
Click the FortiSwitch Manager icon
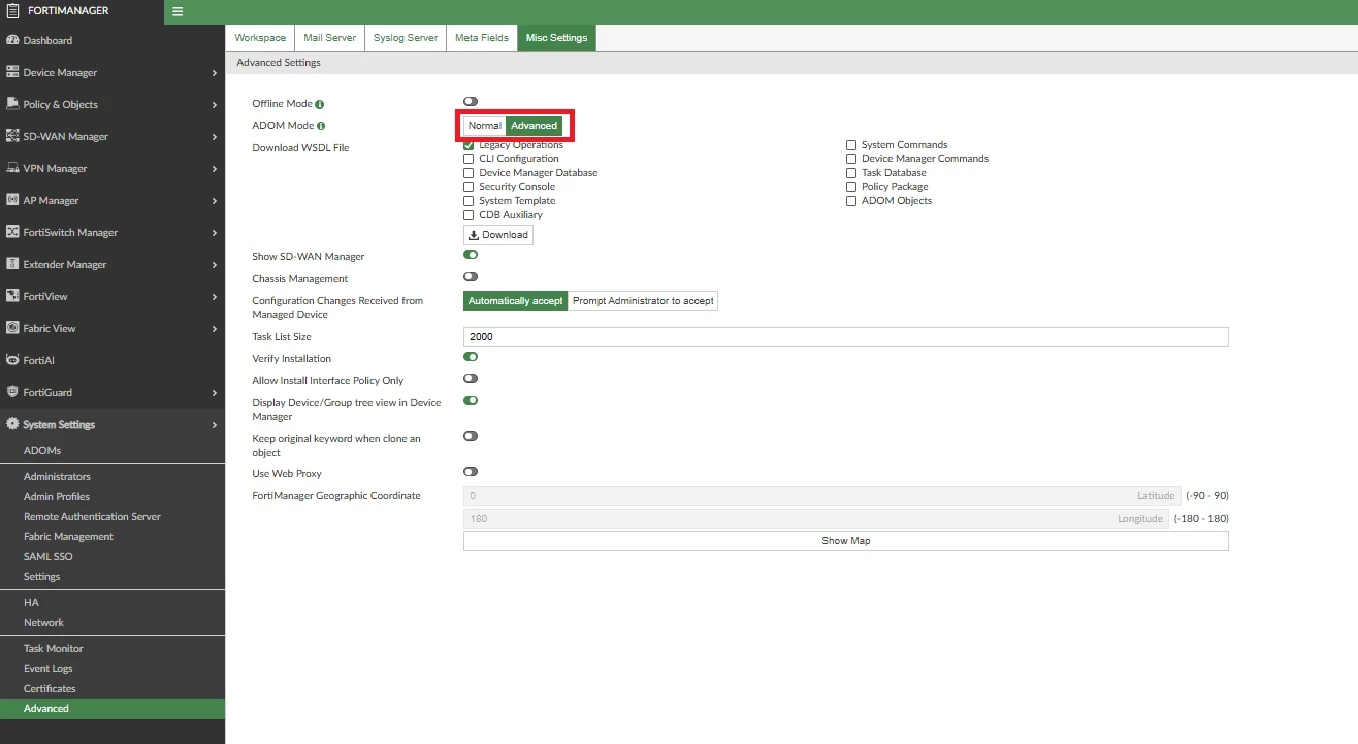click(12, 232)
